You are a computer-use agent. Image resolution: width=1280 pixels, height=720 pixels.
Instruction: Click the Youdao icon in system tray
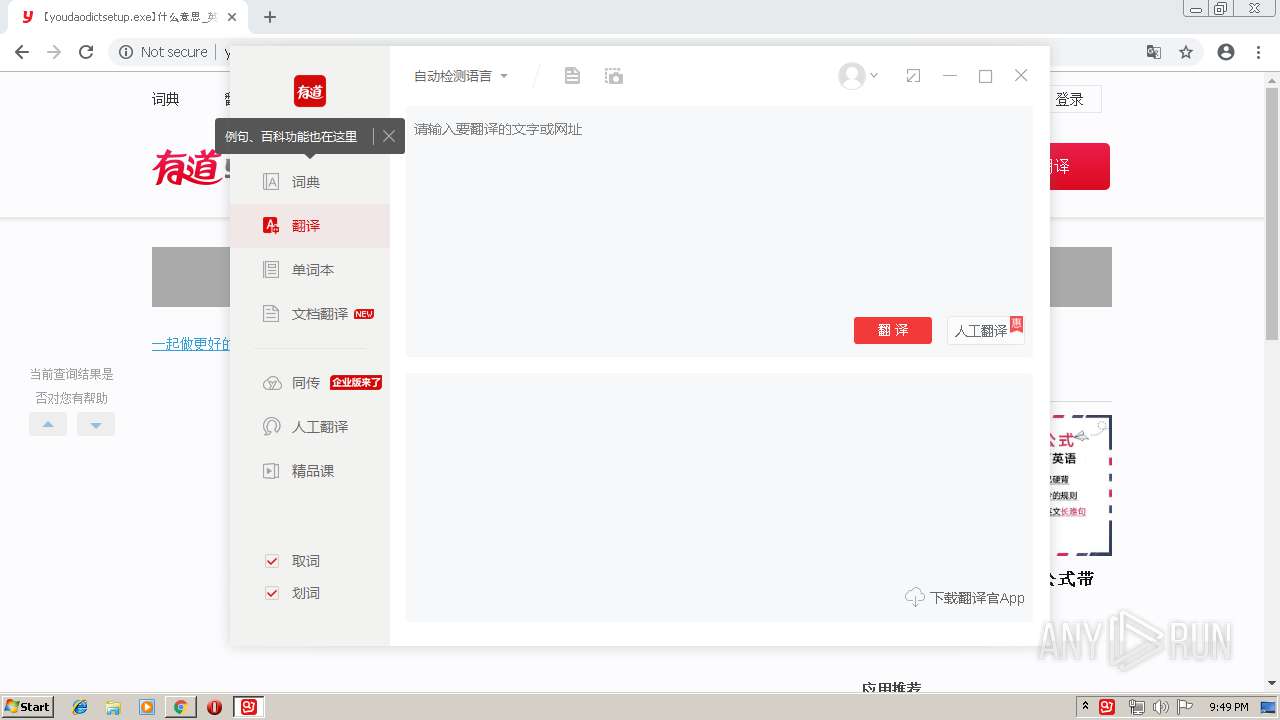[x=1107, y=707]
